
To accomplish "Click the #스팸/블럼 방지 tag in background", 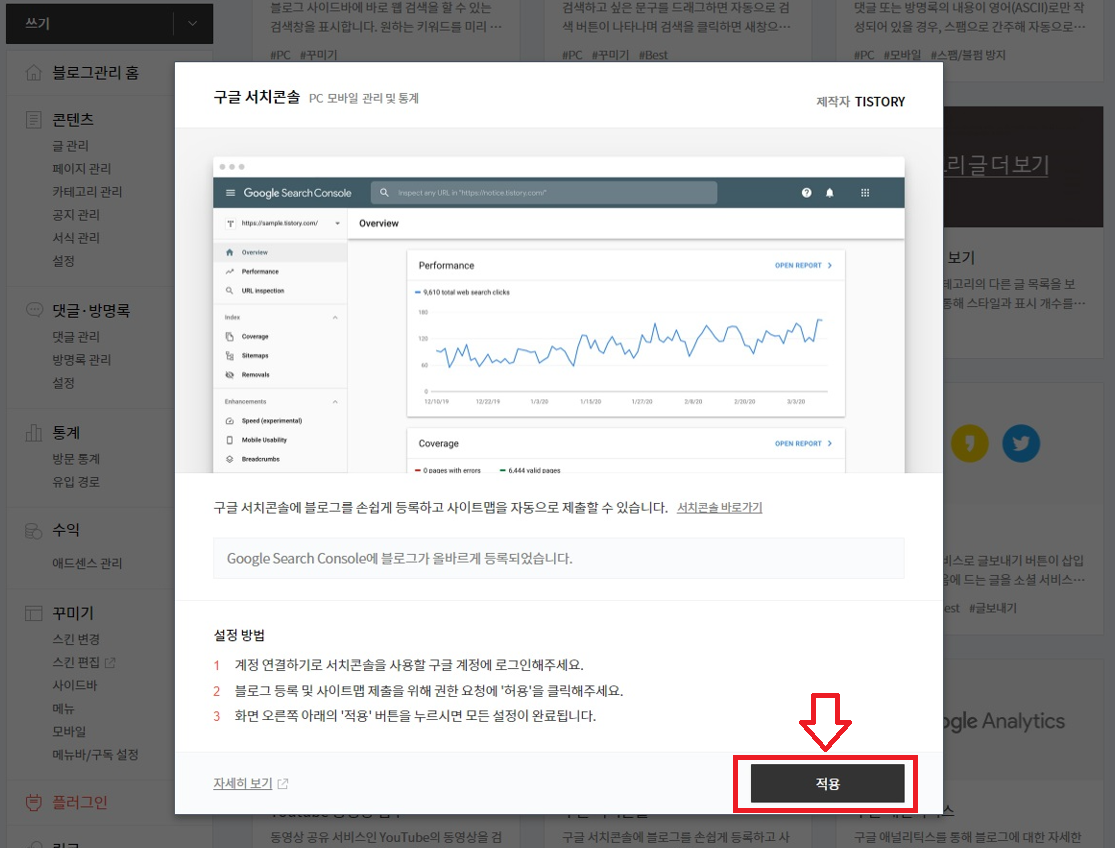I will [968, 55].
